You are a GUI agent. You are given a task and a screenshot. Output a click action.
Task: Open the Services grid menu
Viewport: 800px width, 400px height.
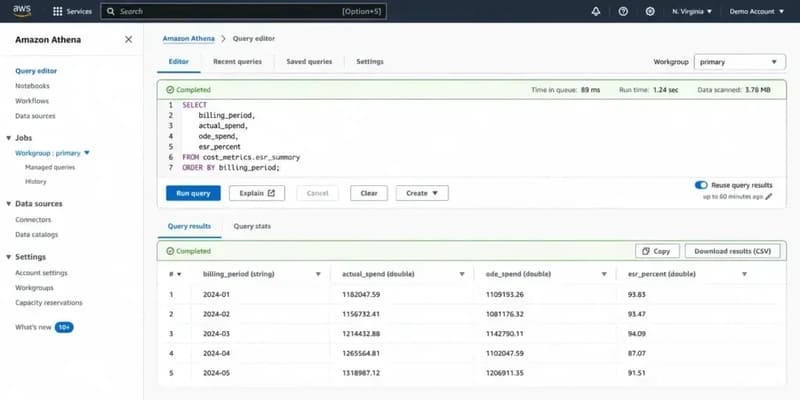(x=72, y=11)
